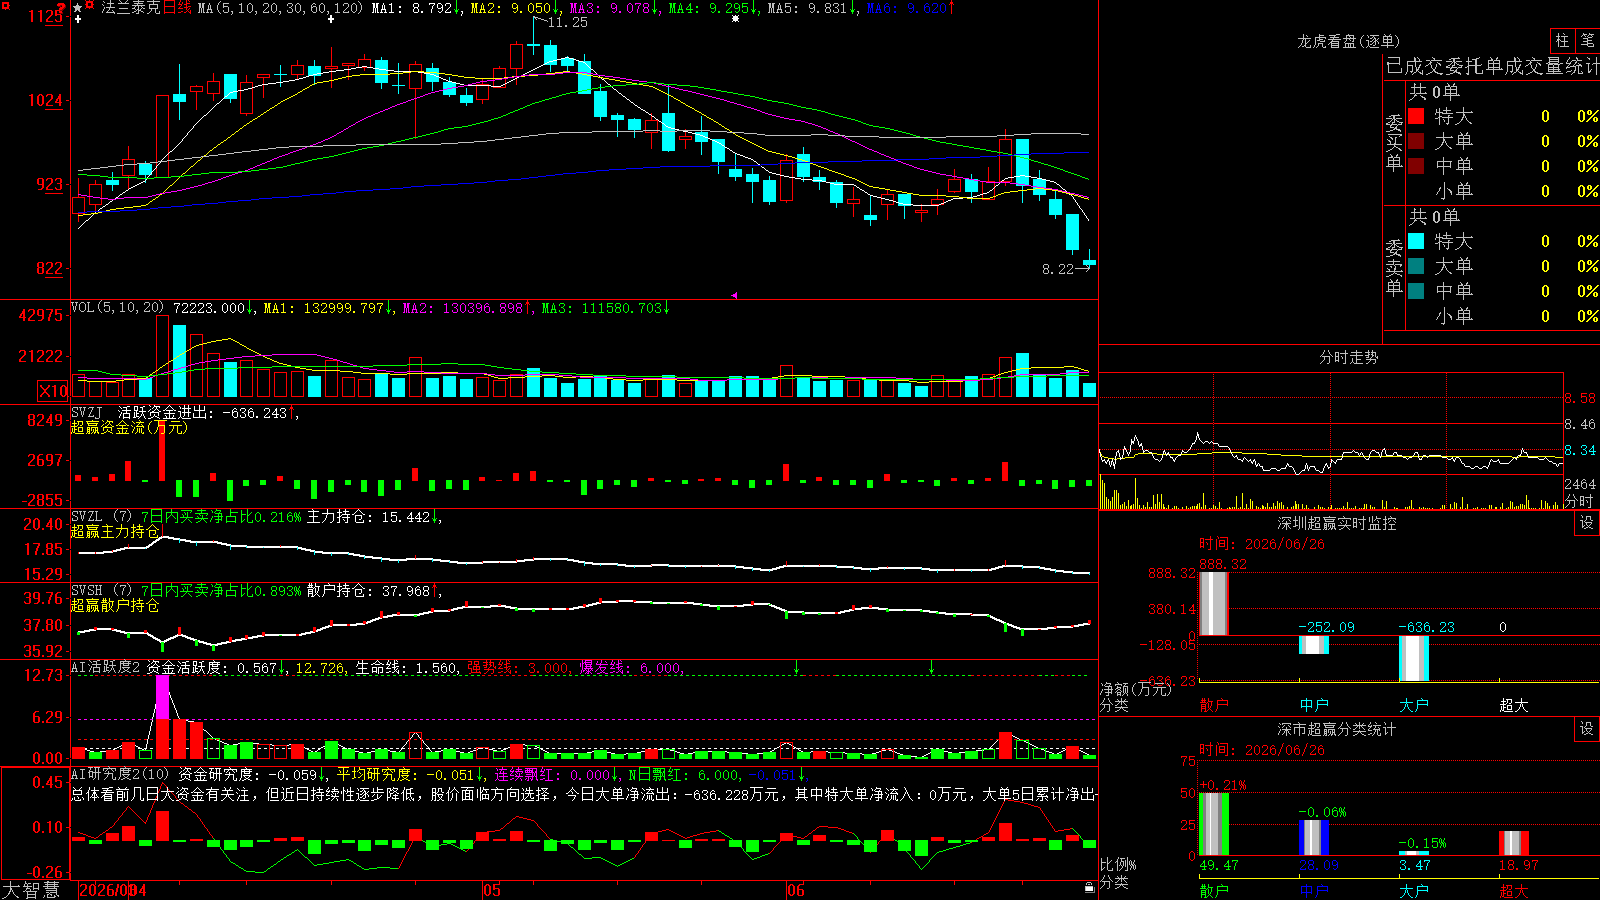Click the white star marker above the K-line
Screen dimensions: 1600x900
pos(736,19)
